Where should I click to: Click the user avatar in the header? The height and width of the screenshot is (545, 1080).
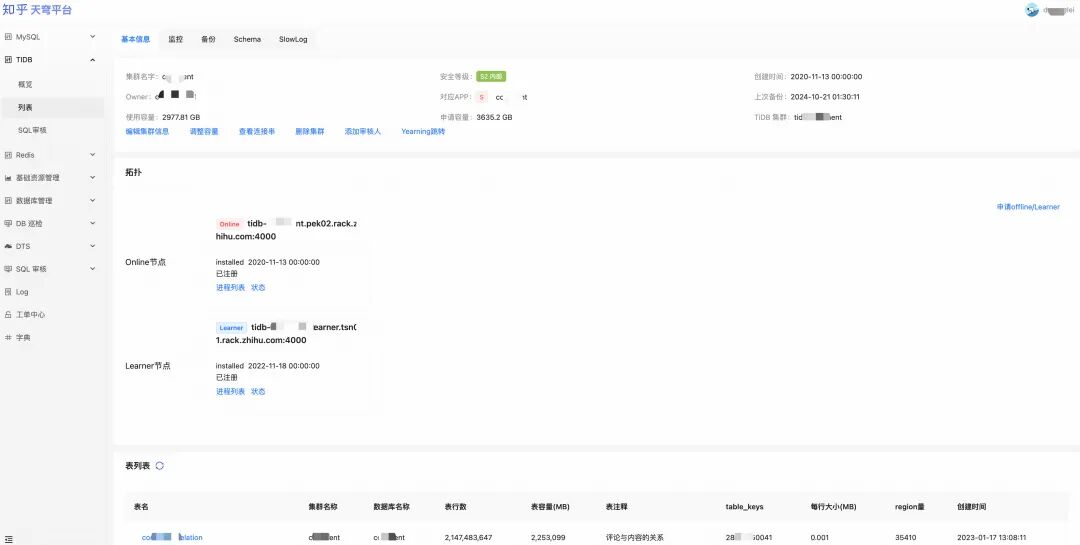[x=1032, y=10]
